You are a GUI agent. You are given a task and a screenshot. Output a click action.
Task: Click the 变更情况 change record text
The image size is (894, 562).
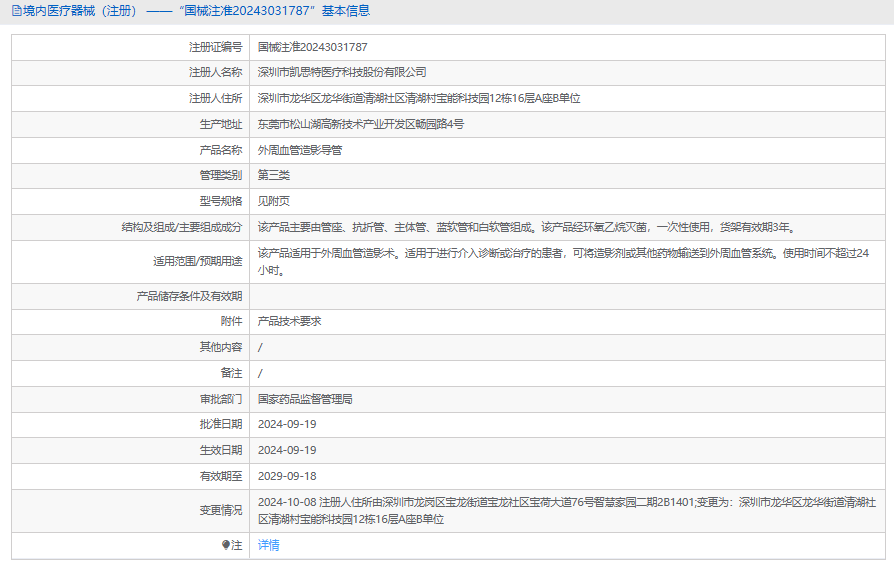566,510
